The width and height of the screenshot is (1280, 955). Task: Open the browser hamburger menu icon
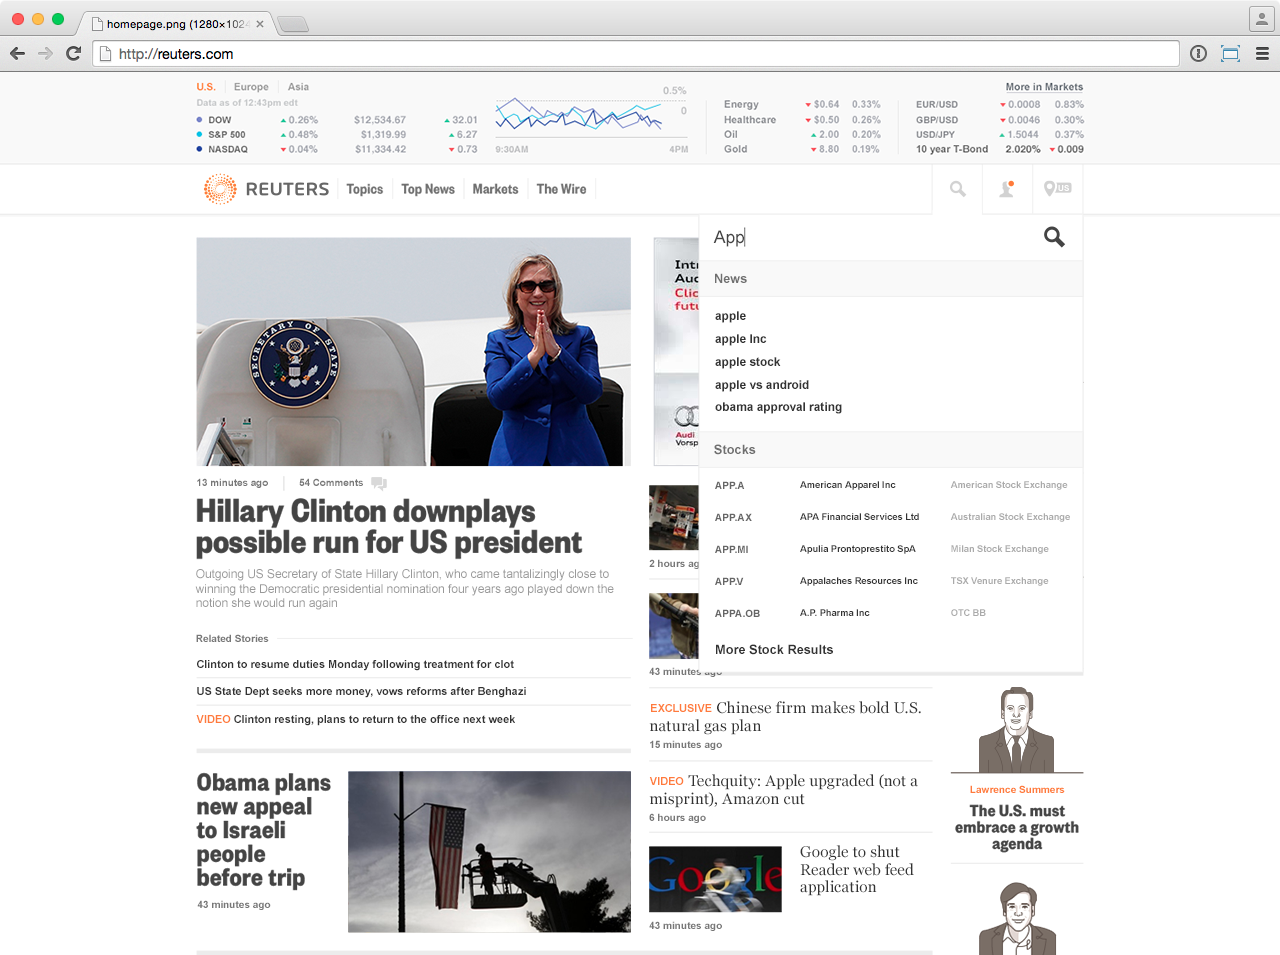[1262, 53]
